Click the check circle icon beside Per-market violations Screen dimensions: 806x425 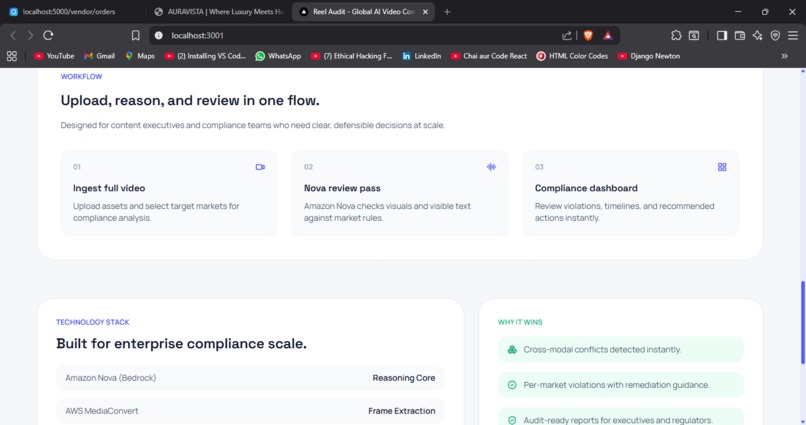click(x=512, y=385)
